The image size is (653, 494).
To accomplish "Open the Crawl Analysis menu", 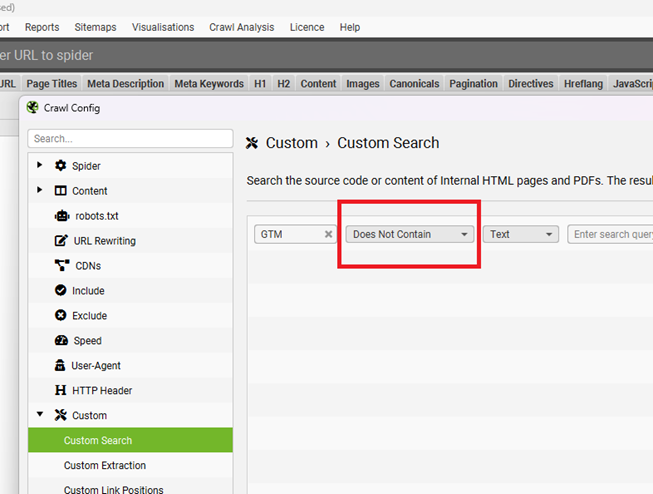I will pyautogui.click(x=242, y=27).
